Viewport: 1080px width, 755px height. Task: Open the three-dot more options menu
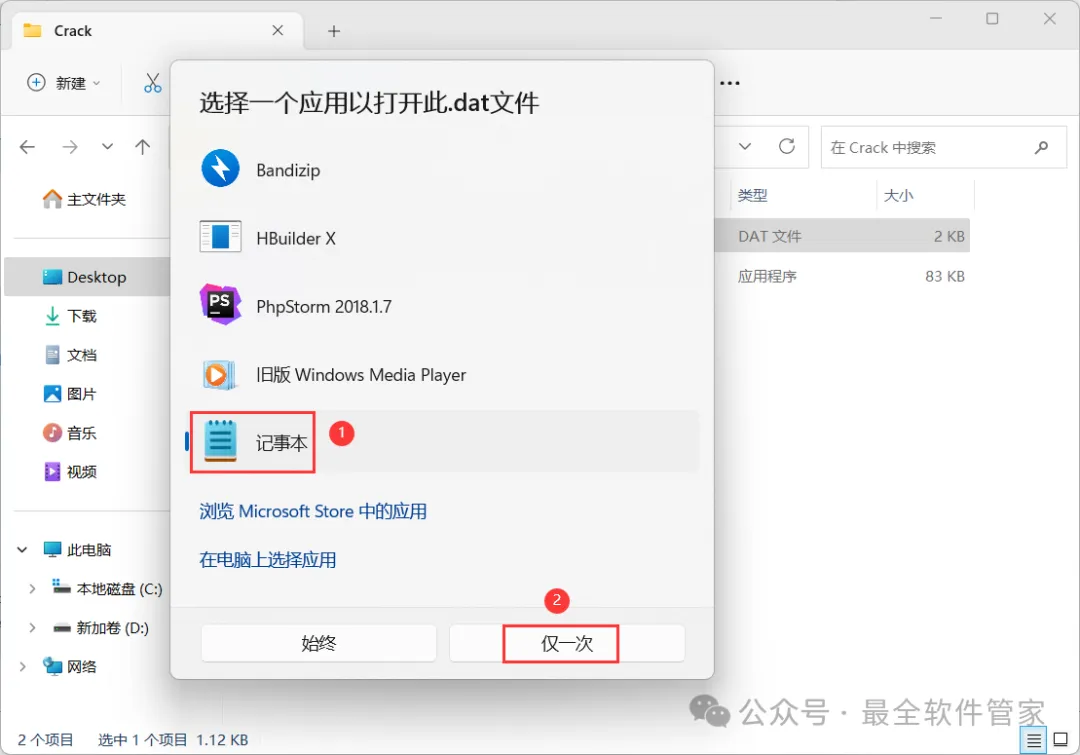coord(729,83)
